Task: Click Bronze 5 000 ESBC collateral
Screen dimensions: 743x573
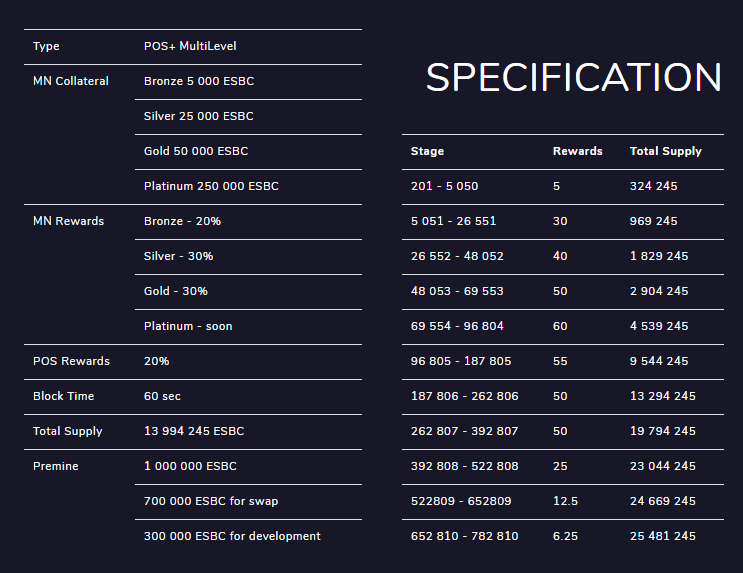Action: click(x=199, y=81)
